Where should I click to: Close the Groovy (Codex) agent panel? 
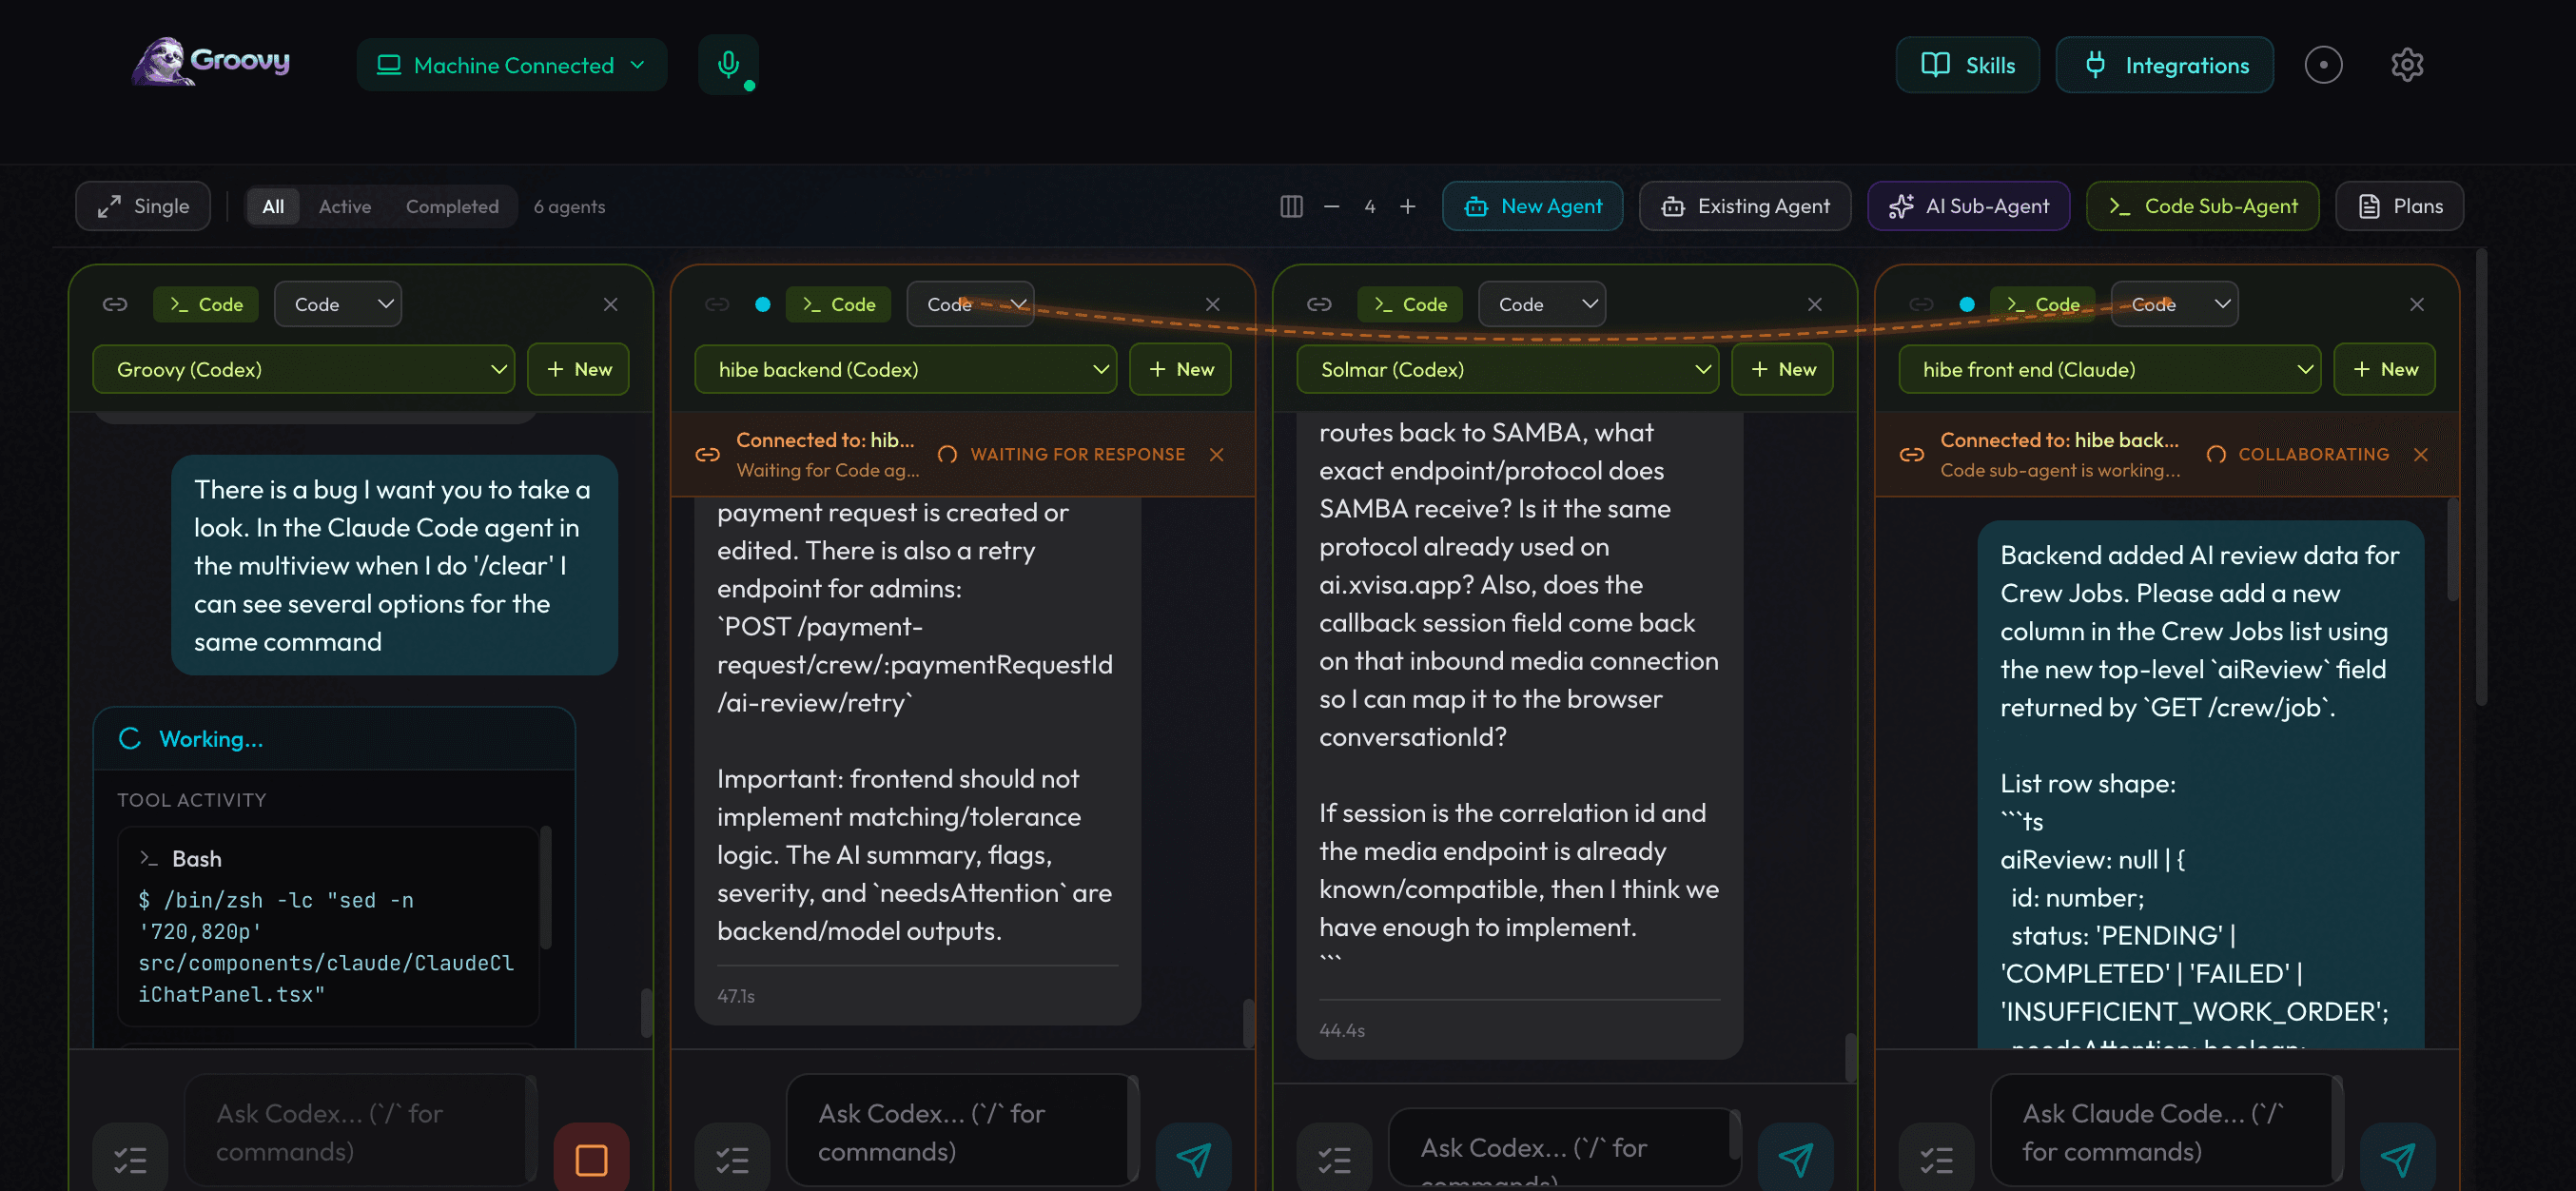610,304
